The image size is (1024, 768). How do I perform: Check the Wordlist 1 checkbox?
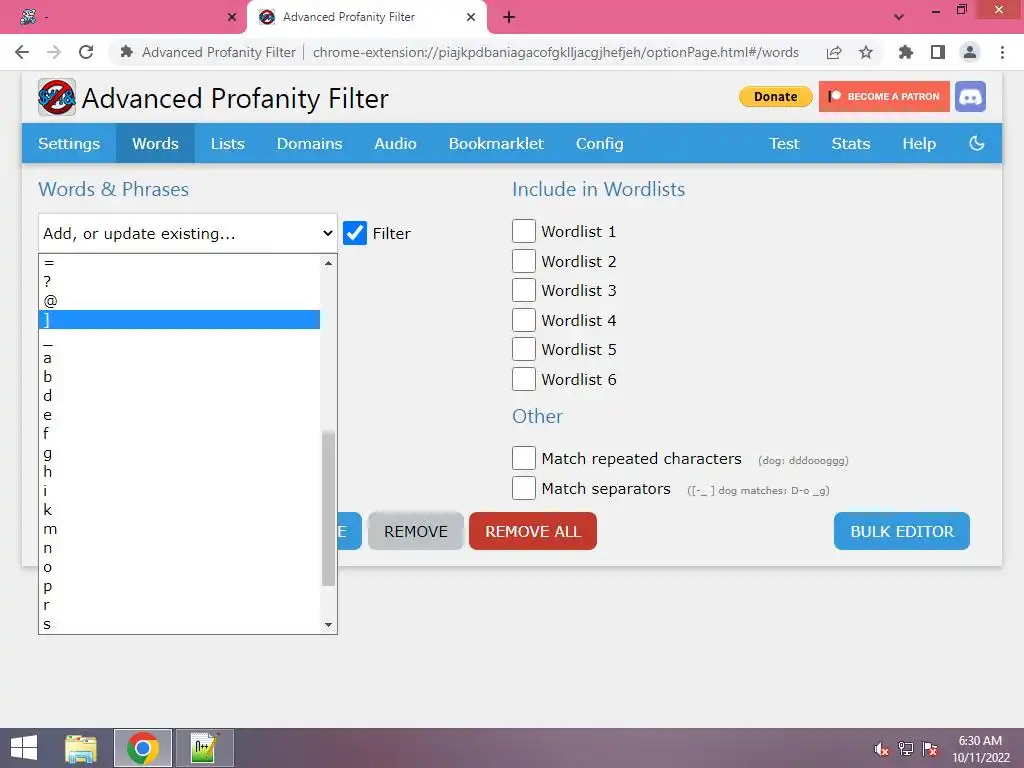pos(524,231)
